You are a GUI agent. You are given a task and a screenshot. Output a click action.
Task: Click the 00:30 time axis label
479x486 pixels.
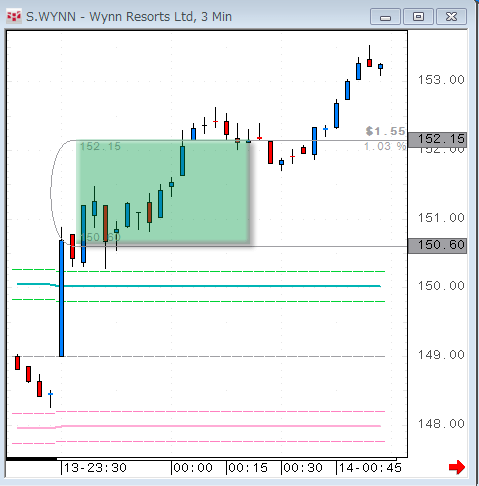tap(303, 468)
